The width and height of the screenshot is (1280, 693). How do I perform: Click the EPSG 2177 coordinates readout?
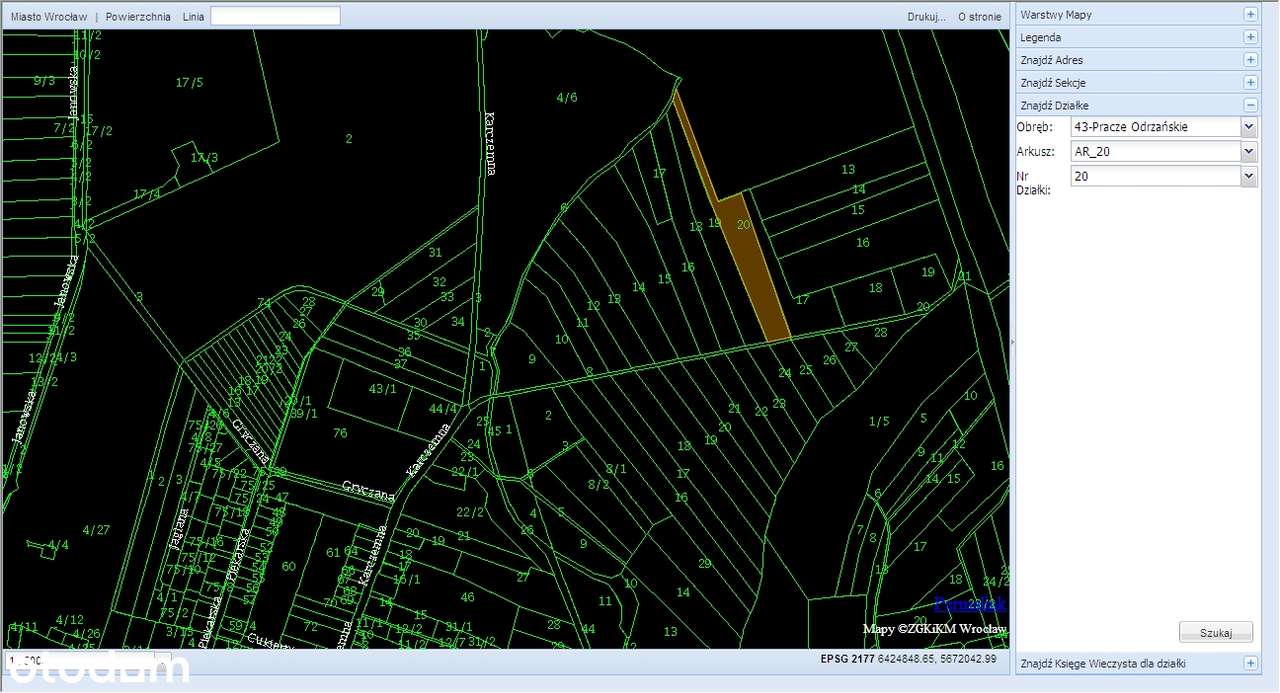click(x=908, y=659)
